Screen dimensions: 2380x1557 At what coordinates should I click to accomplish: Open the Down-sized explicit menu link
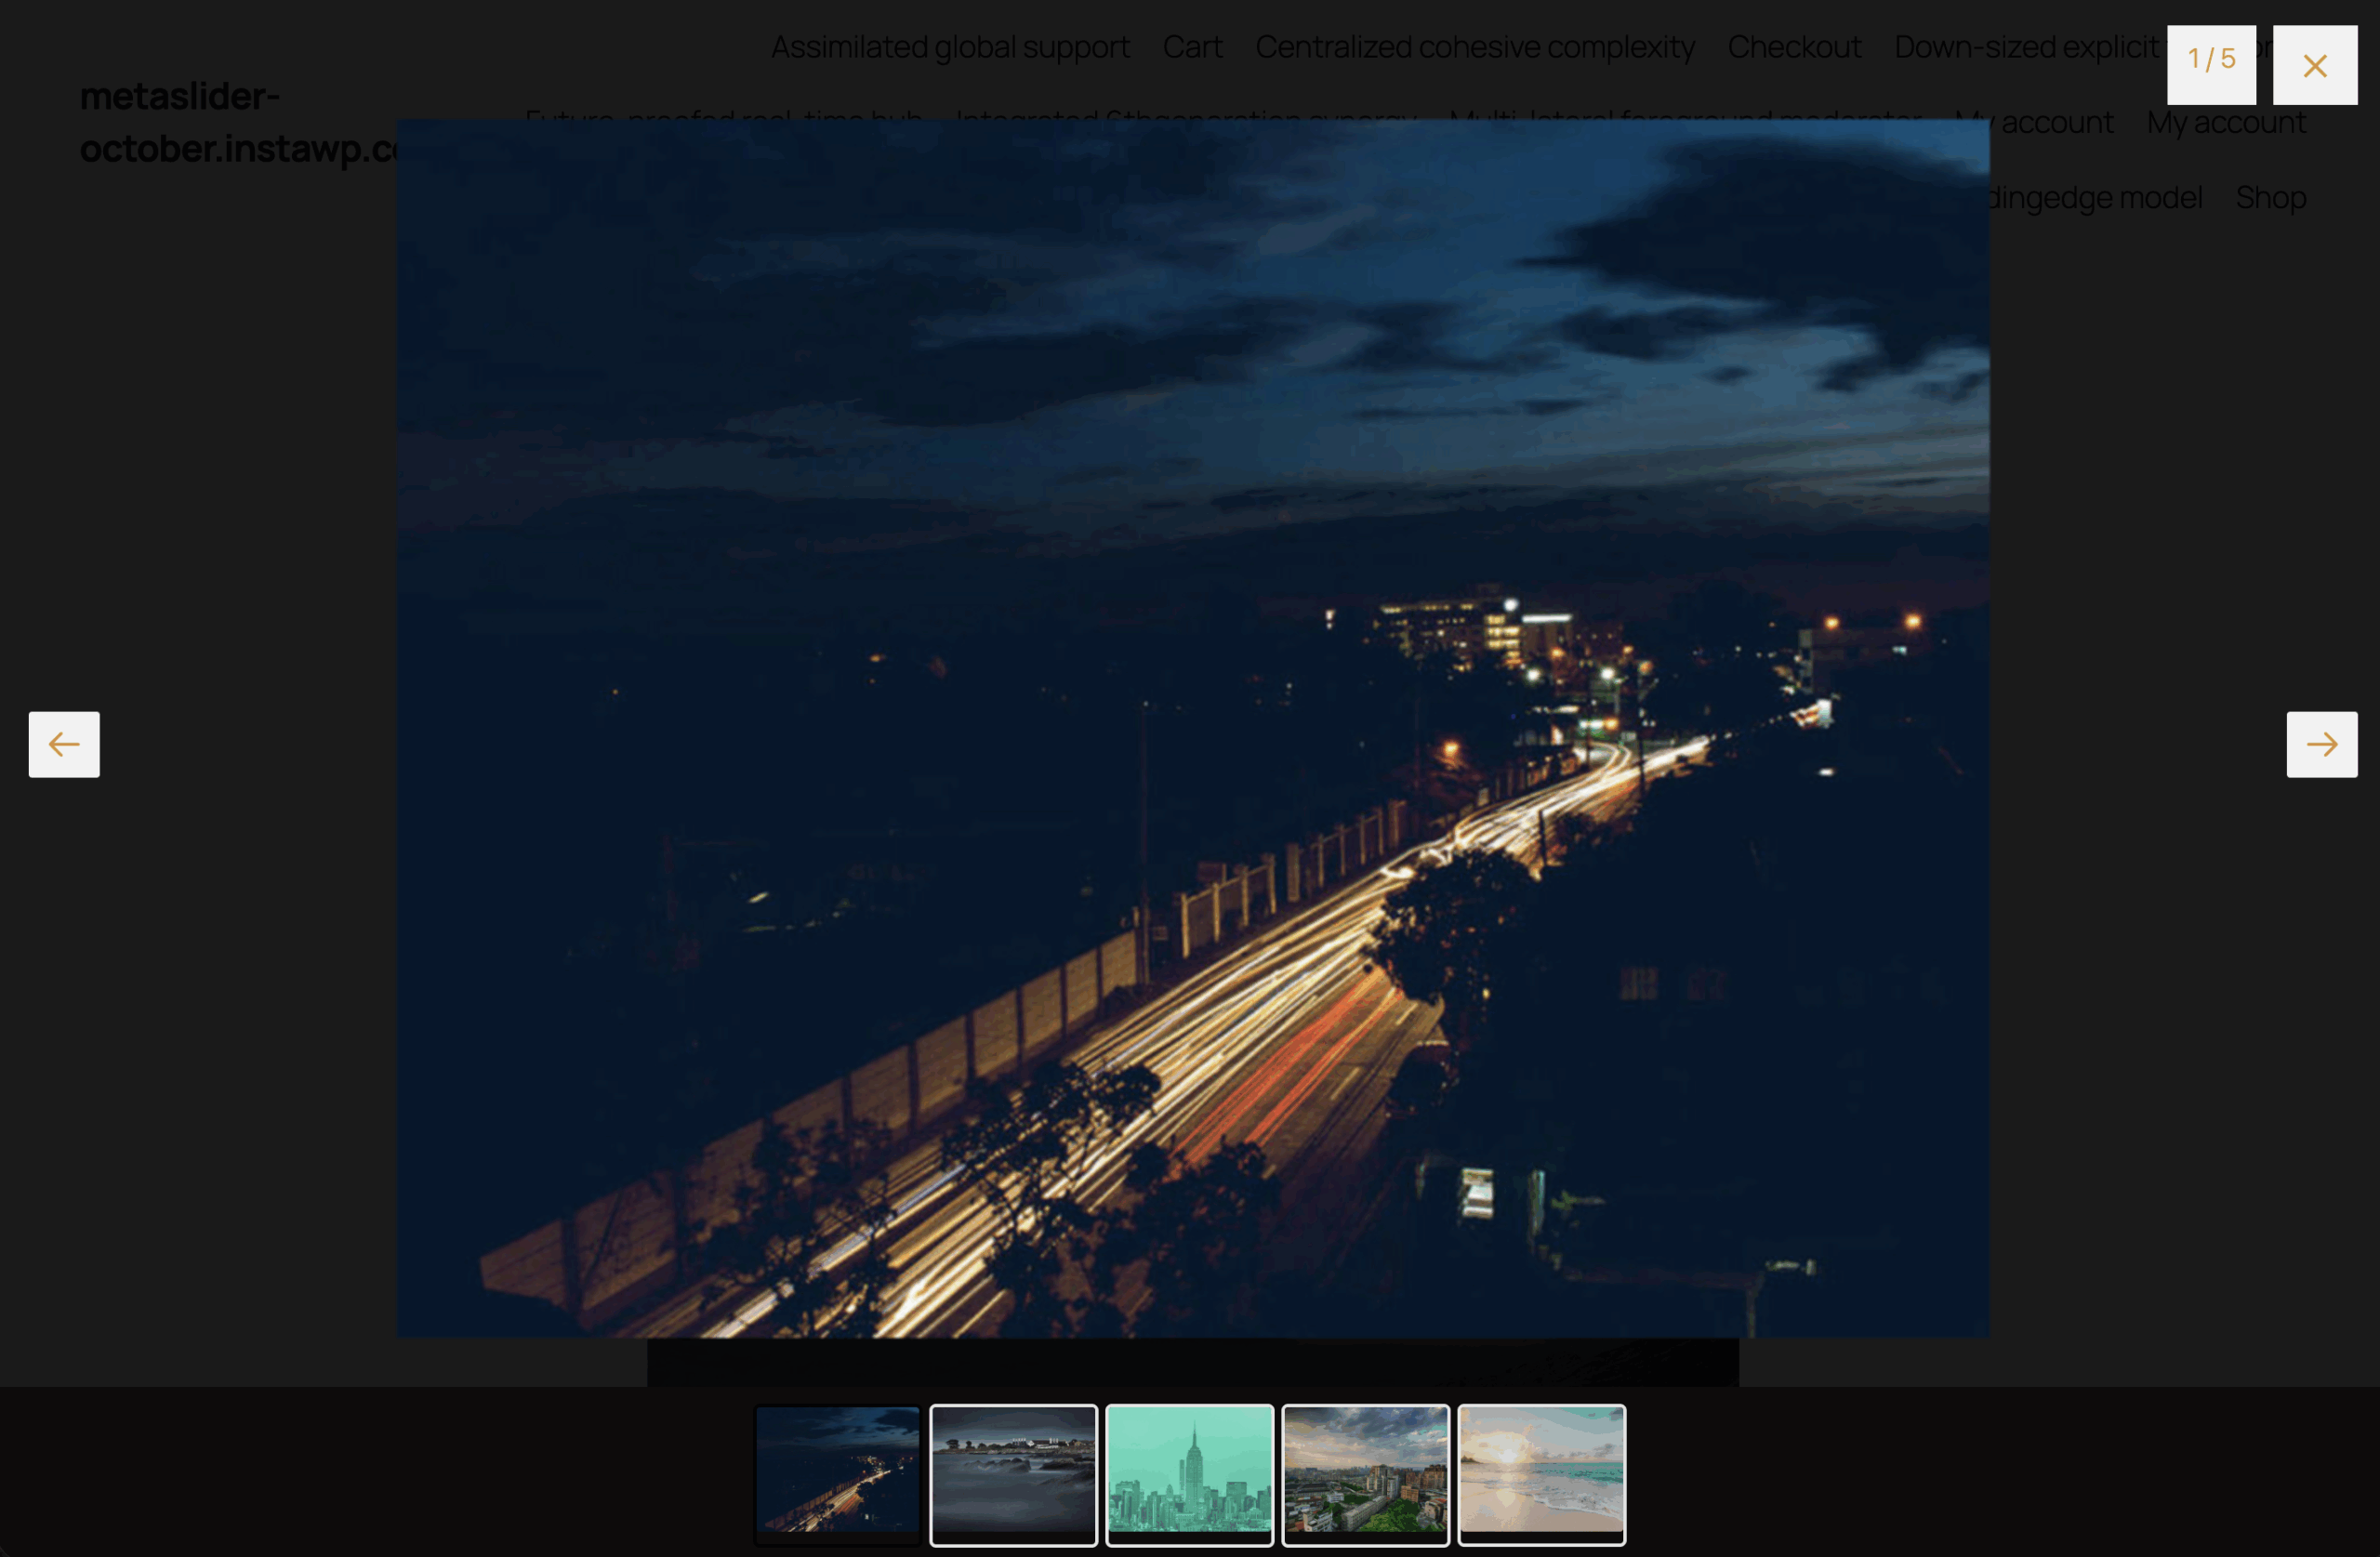tap(2025, 47)
